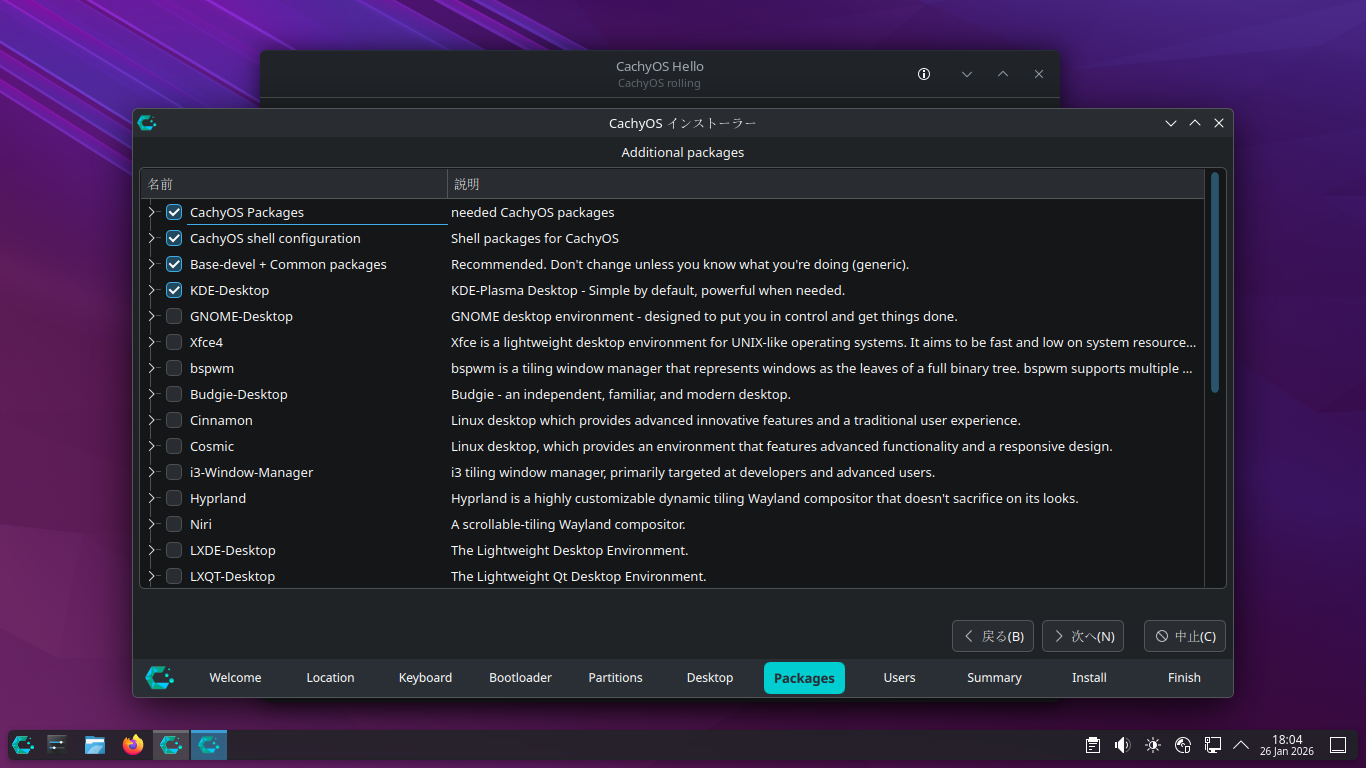Expand the KDE-Desktop package group
This screenshot has height=768, width=1366.
point(152,290)
